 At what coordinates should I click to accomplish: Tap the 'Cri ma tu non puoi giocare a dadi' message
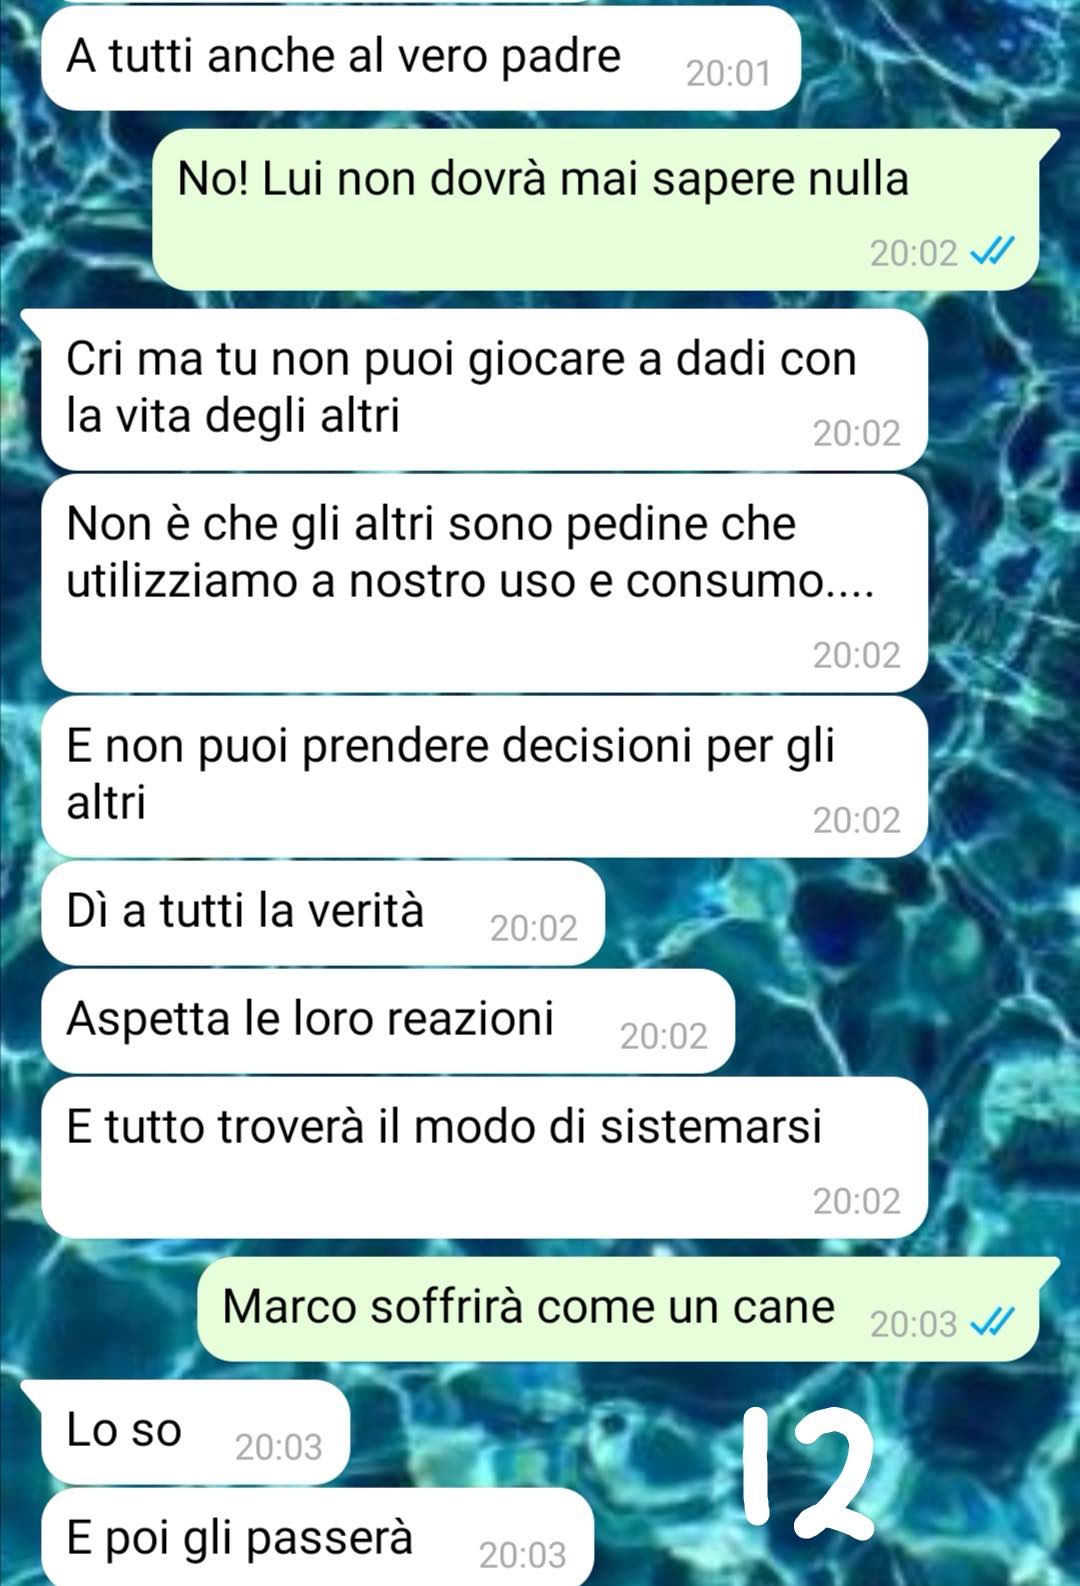click(485, 390)
